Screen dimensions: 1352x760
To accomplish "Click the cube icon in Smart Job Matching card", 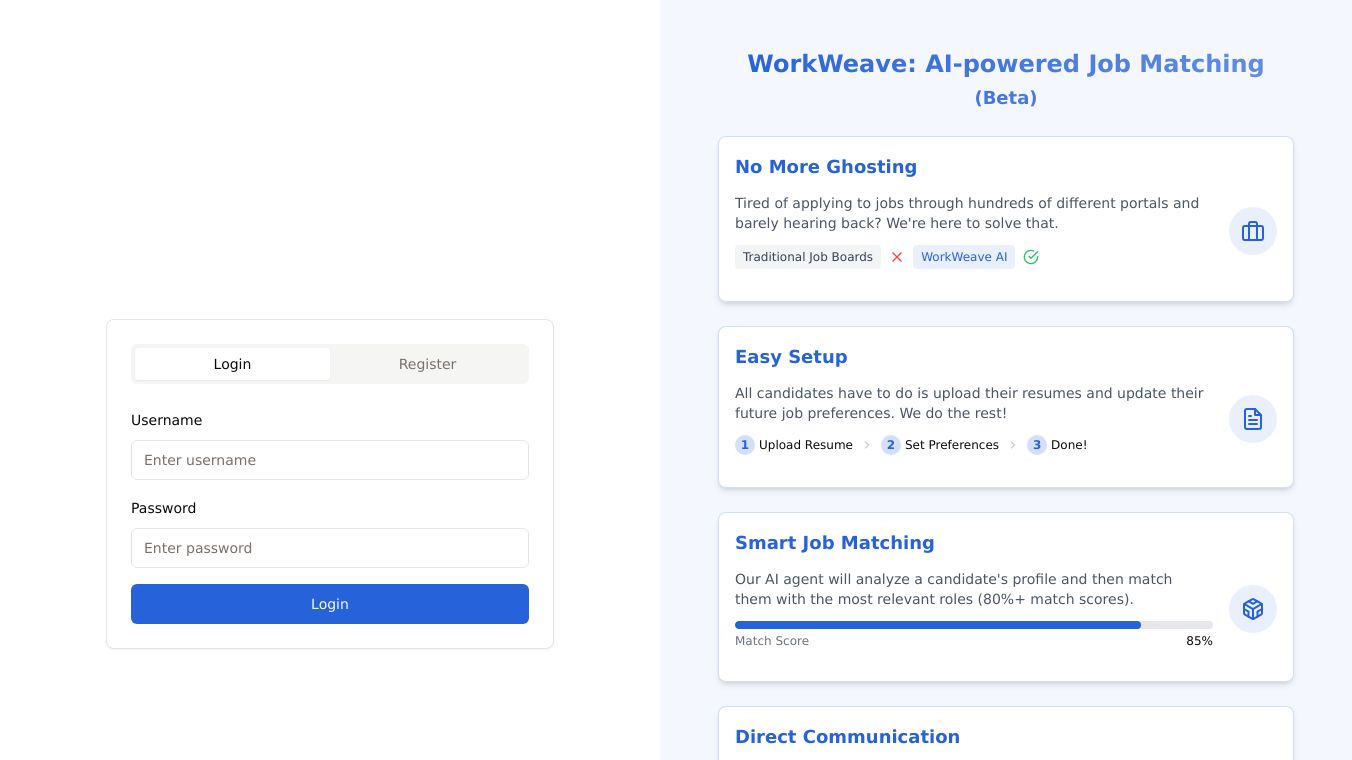I will click(x=1253, y=609).
